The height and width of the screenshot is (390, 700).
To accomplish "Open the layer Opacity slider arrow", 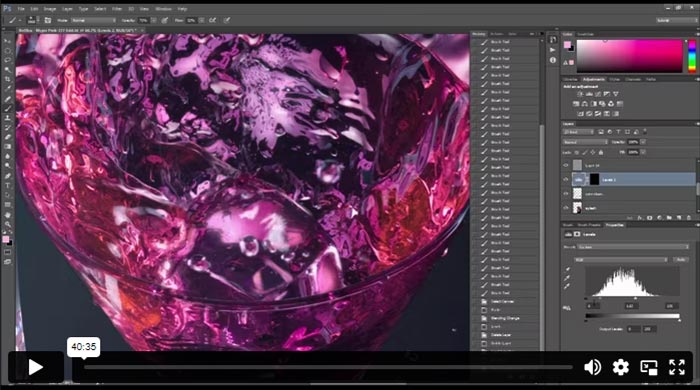I will 643,142.
